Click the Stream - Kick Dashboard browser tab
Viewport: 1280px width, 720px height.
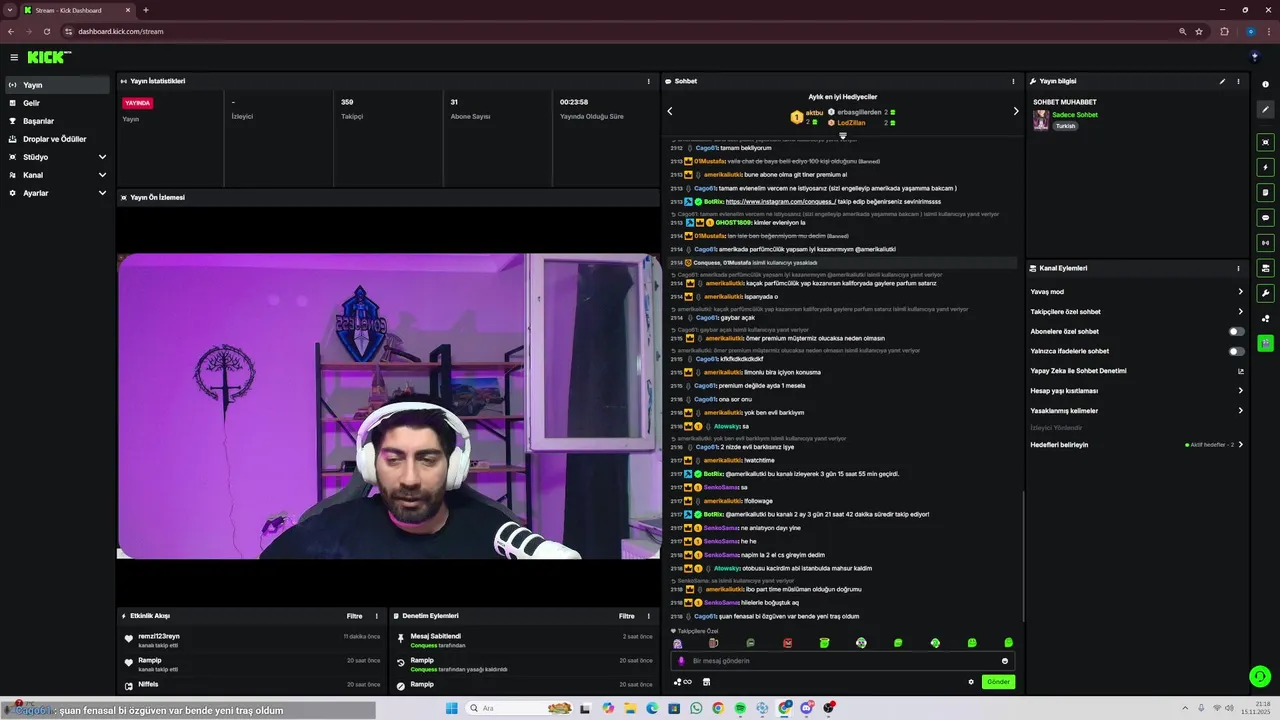click(78, 10)
